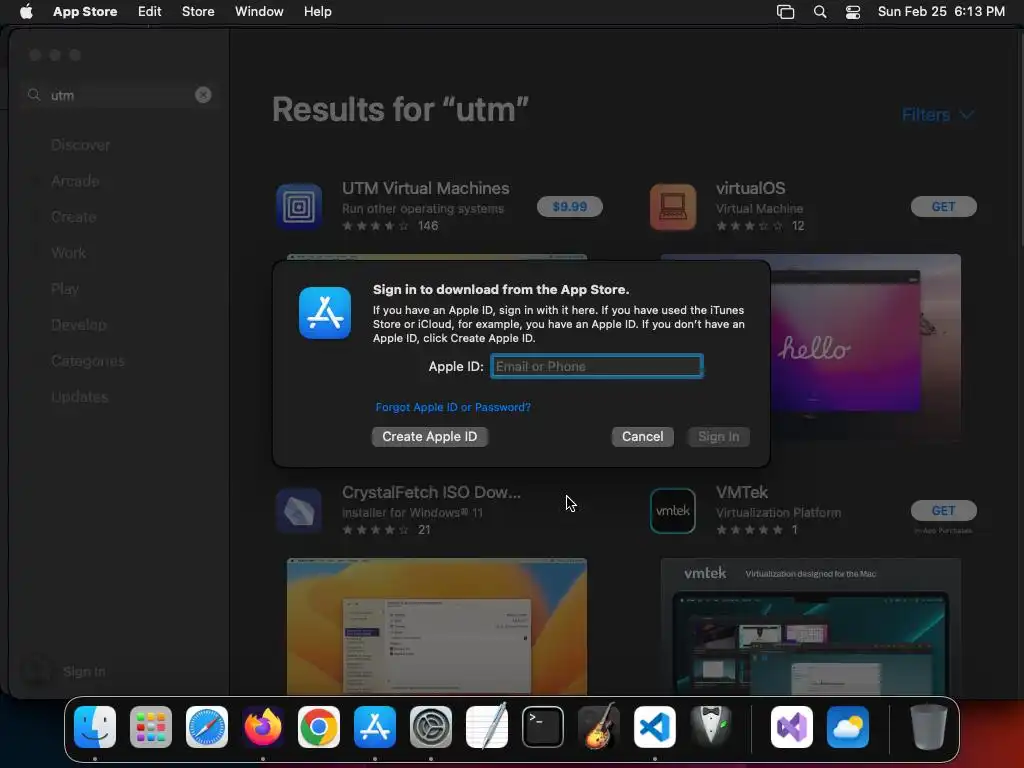
Task: Click the UTM Virtual Machines app icon
Action: (x=298, y=207)
